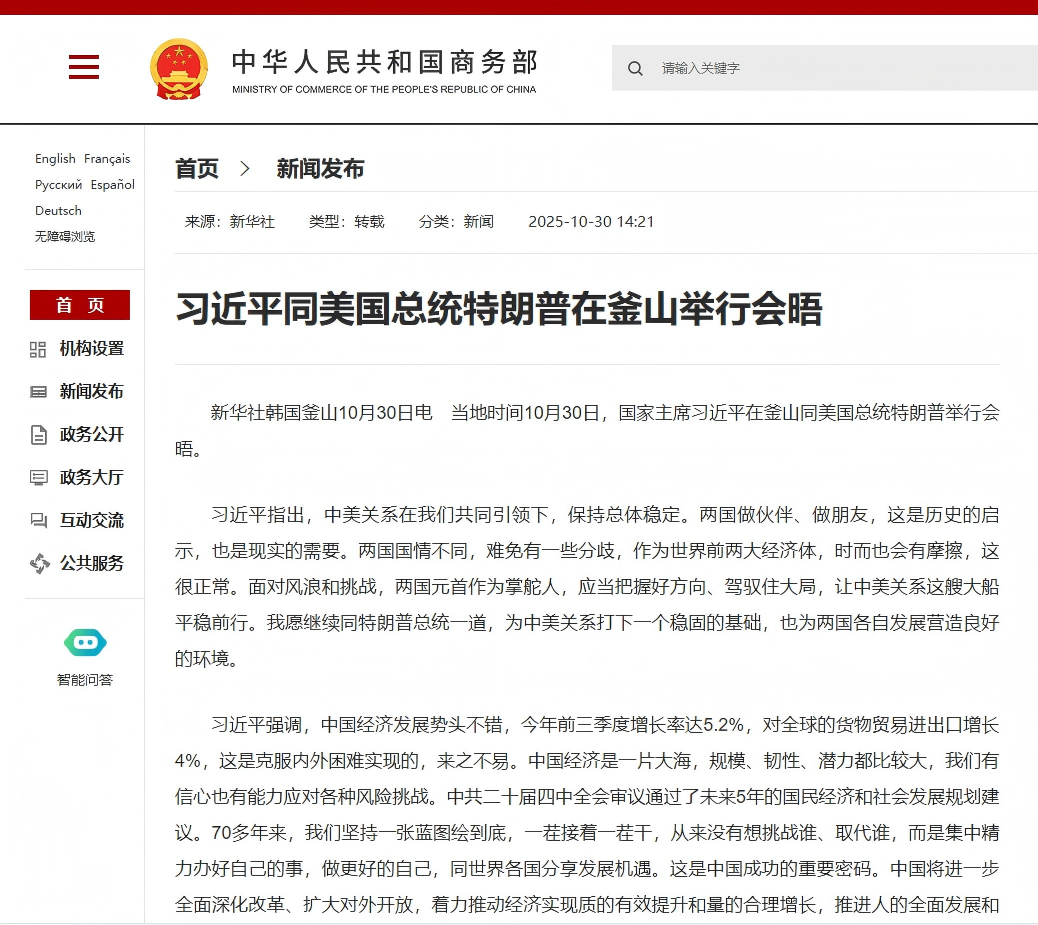Select the Русский language link

tap(58, 185)
